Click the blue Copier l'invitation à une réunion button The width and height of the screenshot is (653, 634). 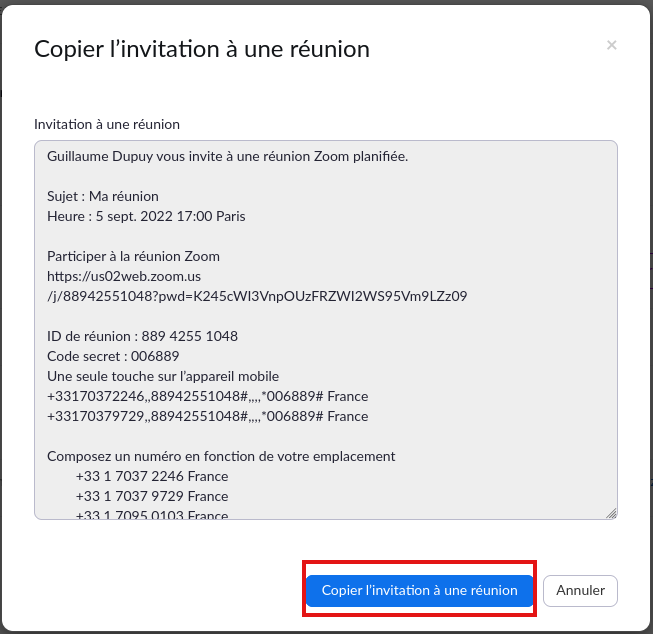[x=419, y=590]
